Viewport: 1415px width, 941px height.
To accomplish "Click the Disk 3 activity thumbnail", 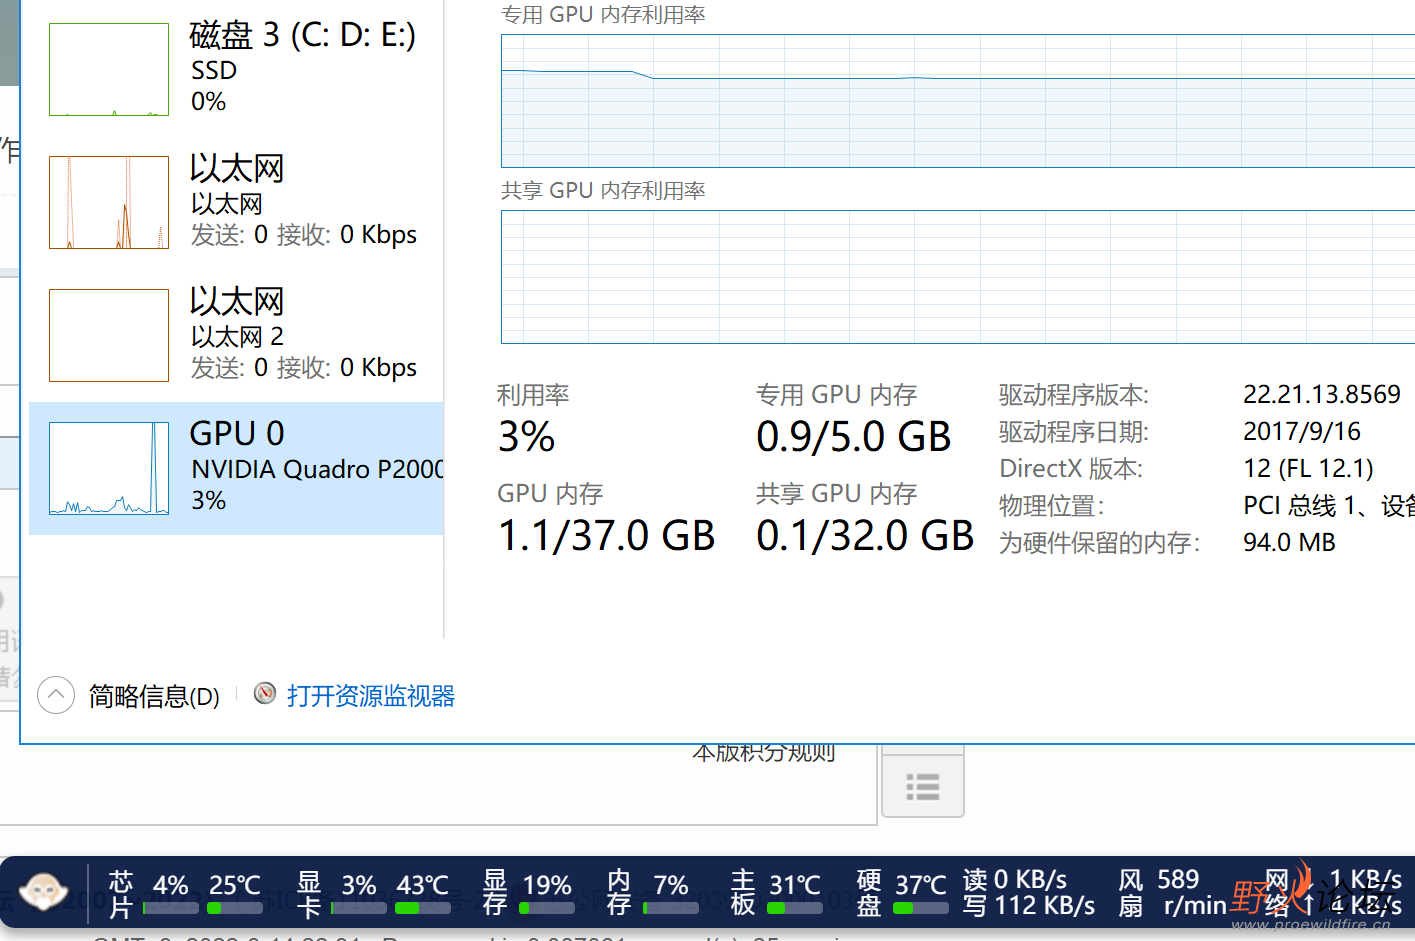I will click(109, 69).
